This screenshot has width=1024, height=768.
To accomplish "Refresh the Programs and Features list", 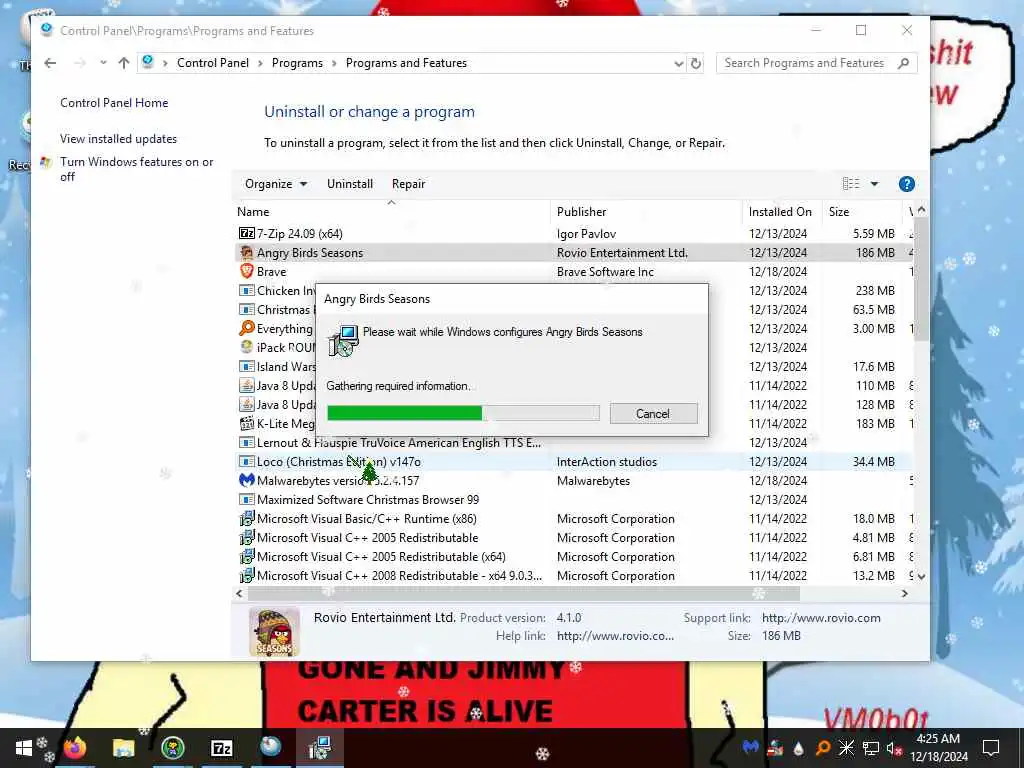I will pyautogui.click(x=696, y=63).
